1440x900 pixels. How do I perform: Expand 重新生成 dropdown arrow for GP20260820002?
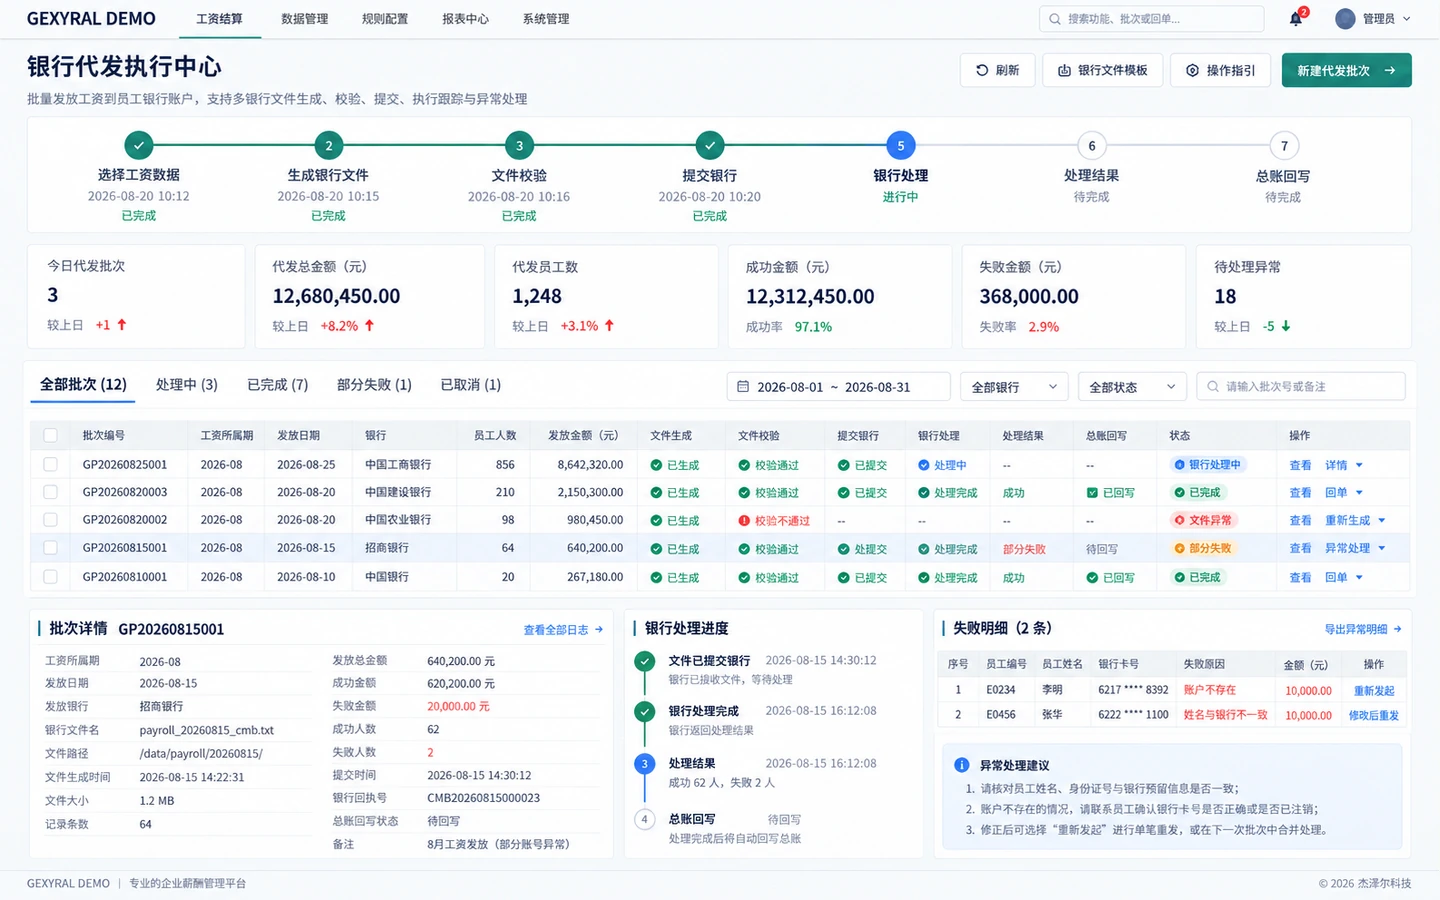pos(1382,520)
